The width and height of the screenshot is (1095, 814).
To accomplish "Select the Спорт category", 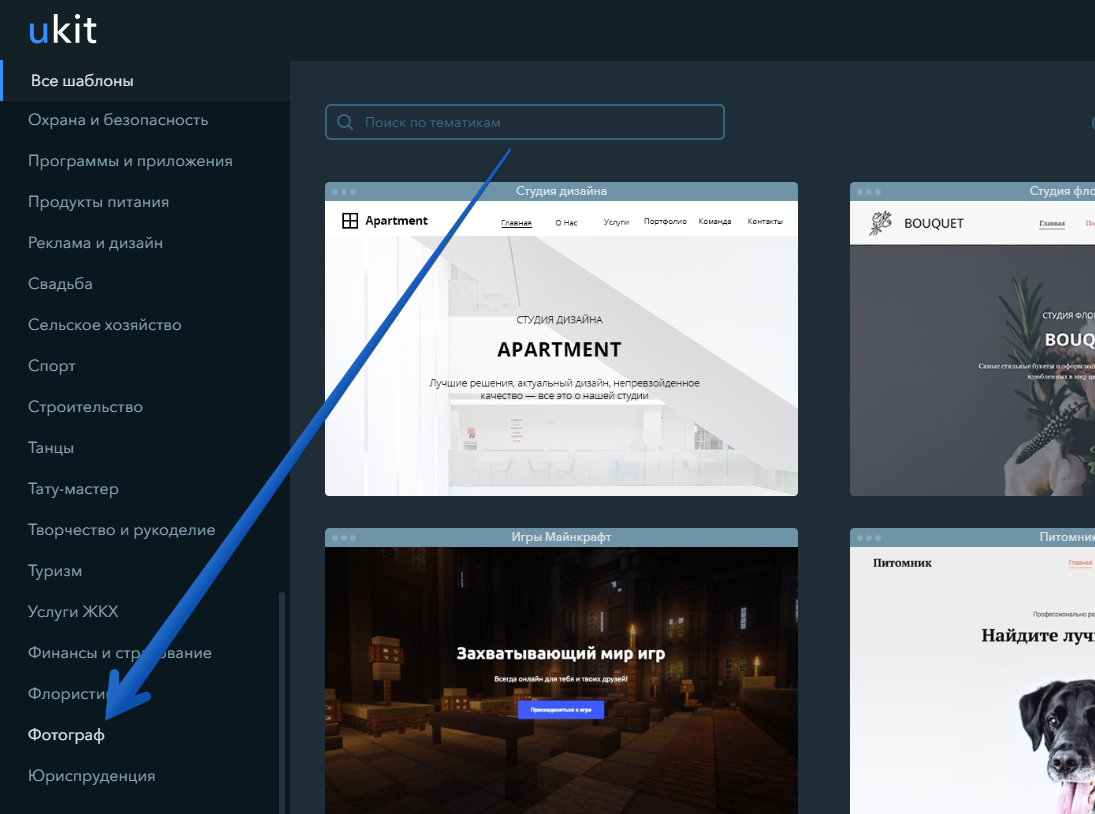I will point(52,367).
